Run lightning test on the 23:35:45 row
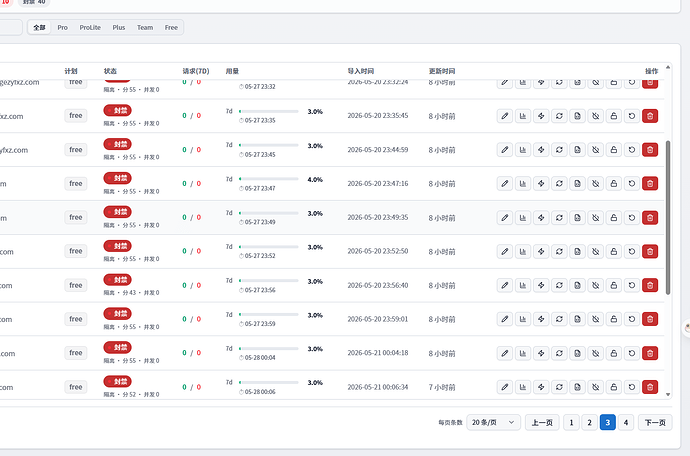This screenshot has width=690, height=456. coord(541,116)
